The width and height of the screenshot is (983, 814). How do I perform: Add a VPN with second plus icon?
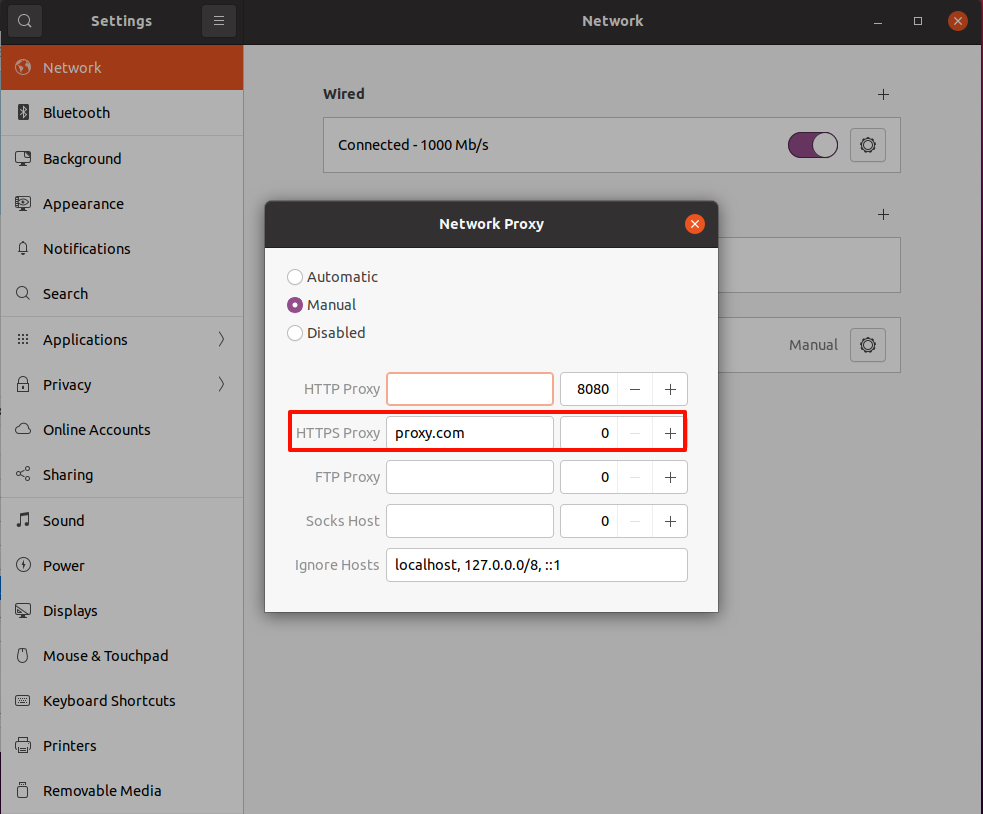click(x=883, y=214)
